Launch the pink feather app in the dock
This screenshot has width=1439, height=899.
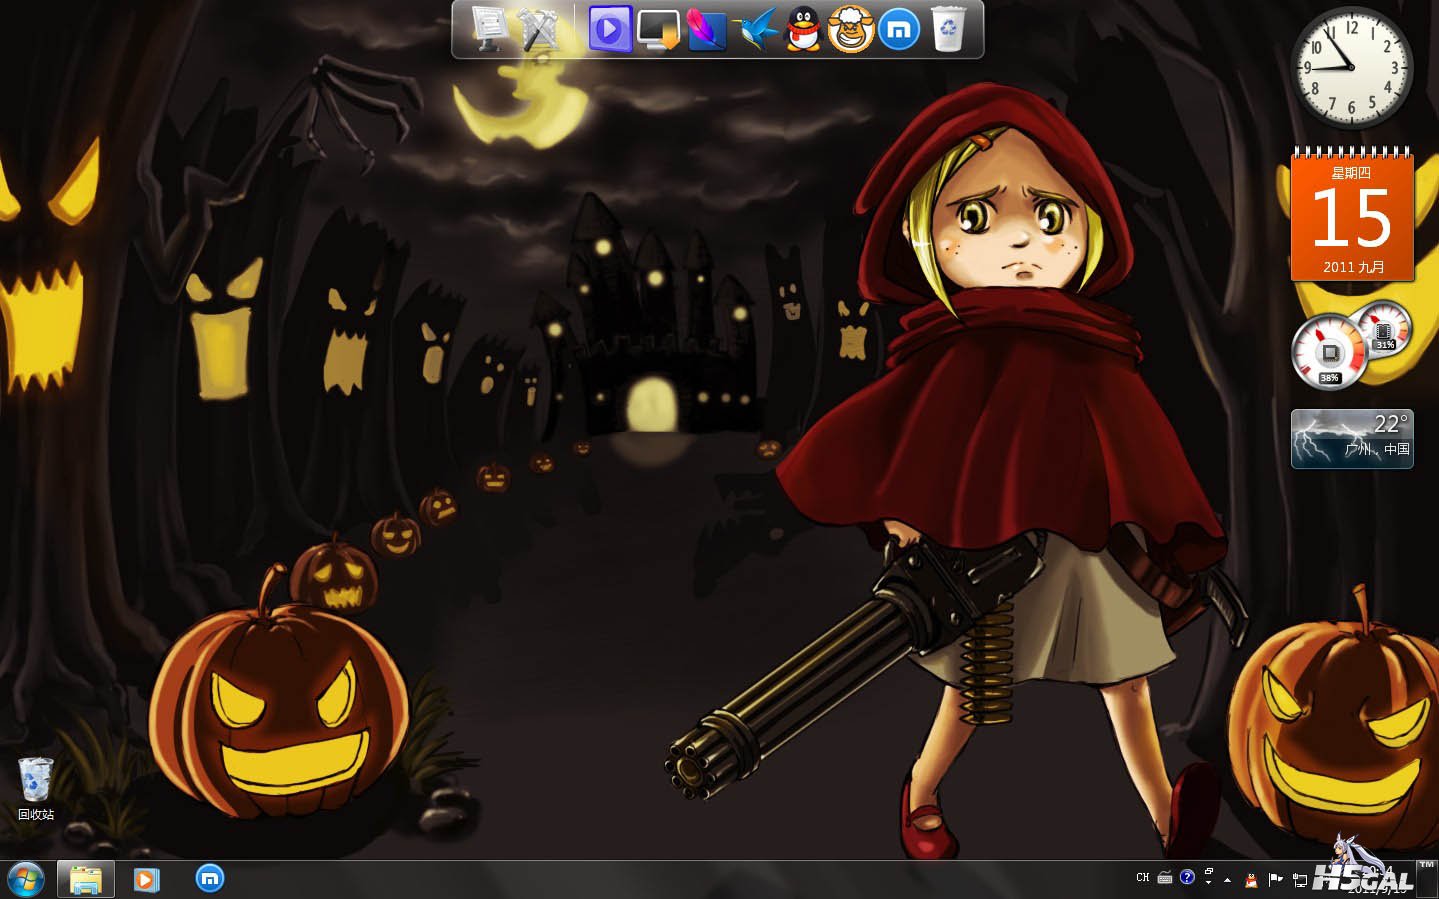(706, 29)
